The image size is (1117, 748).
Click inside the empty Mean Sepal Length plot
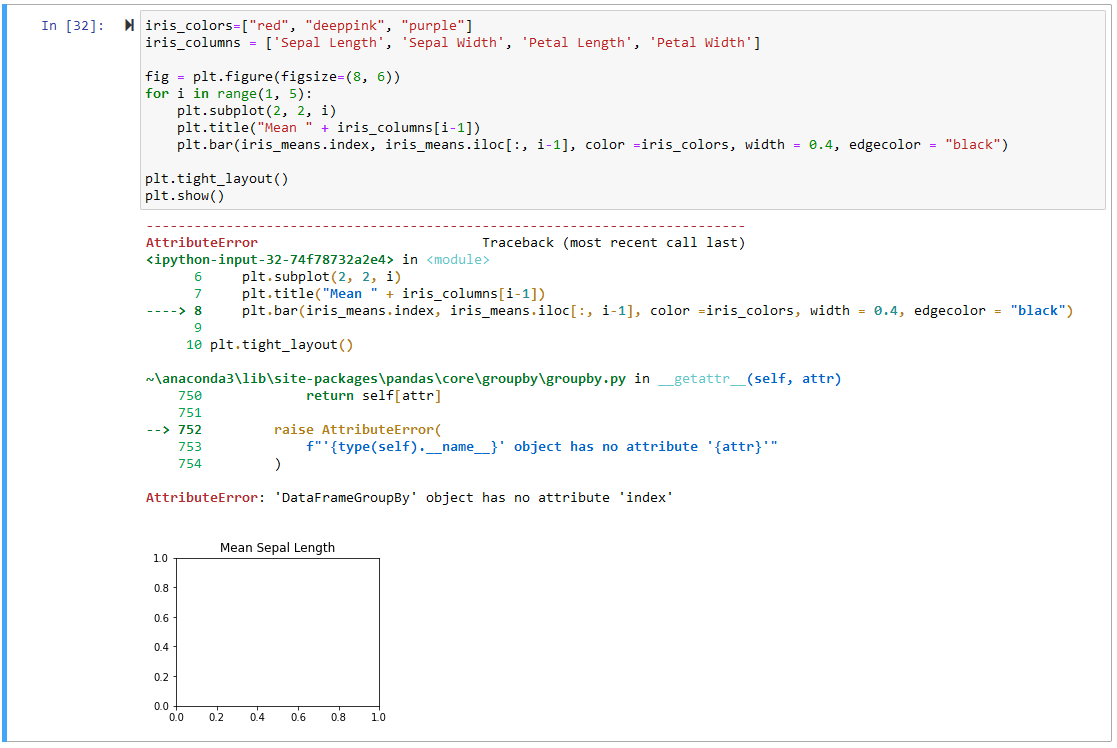click(278, 633)
